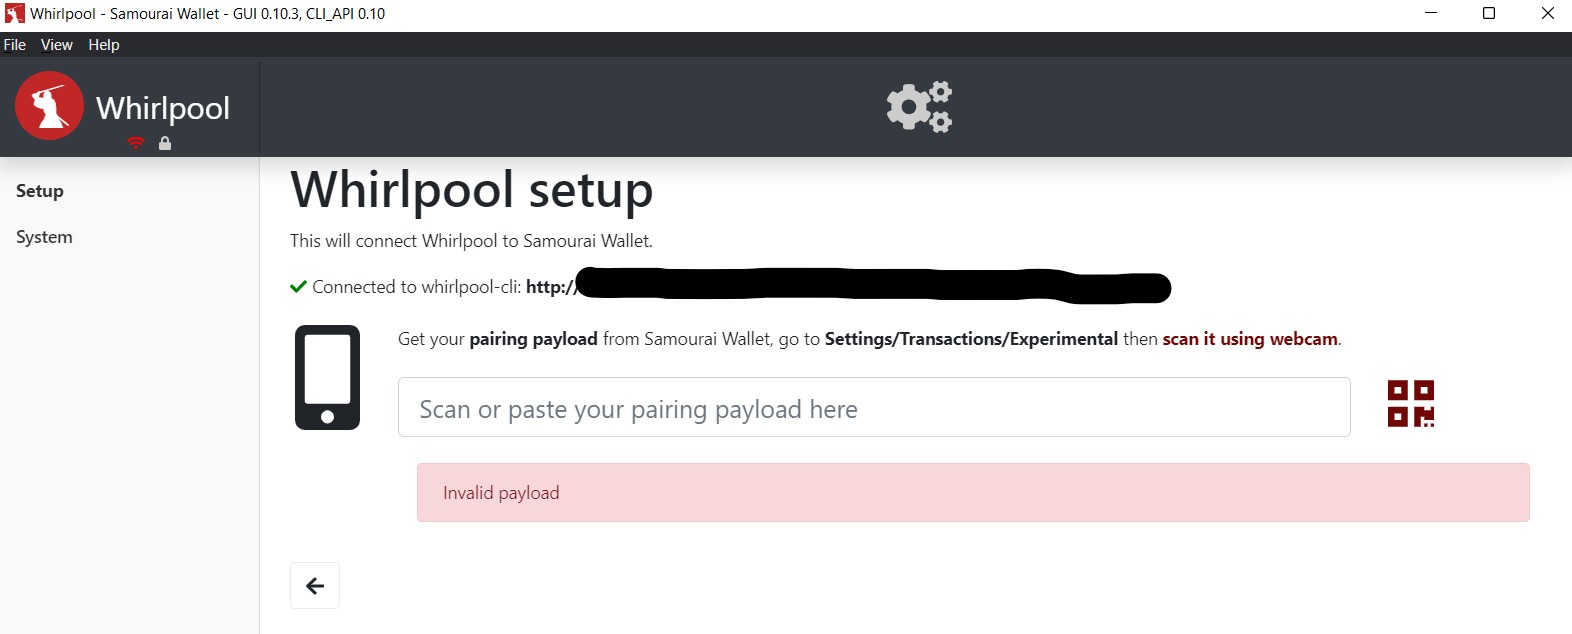The height and width of the screenshot is (634, 1572).
Task: Maximize the Whirlpool window
Action: tap(1488, 14)
